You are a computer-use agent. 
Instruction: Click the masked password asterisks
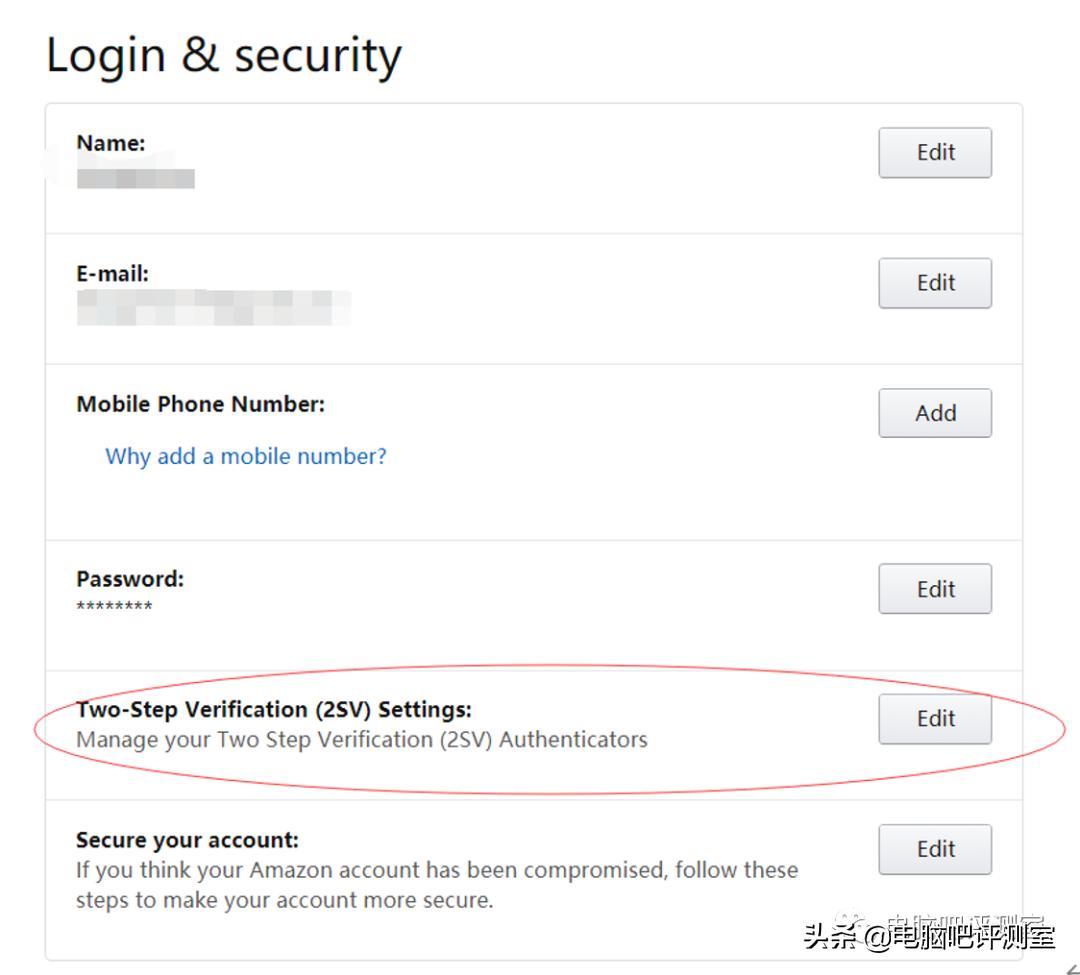[115, 607]
